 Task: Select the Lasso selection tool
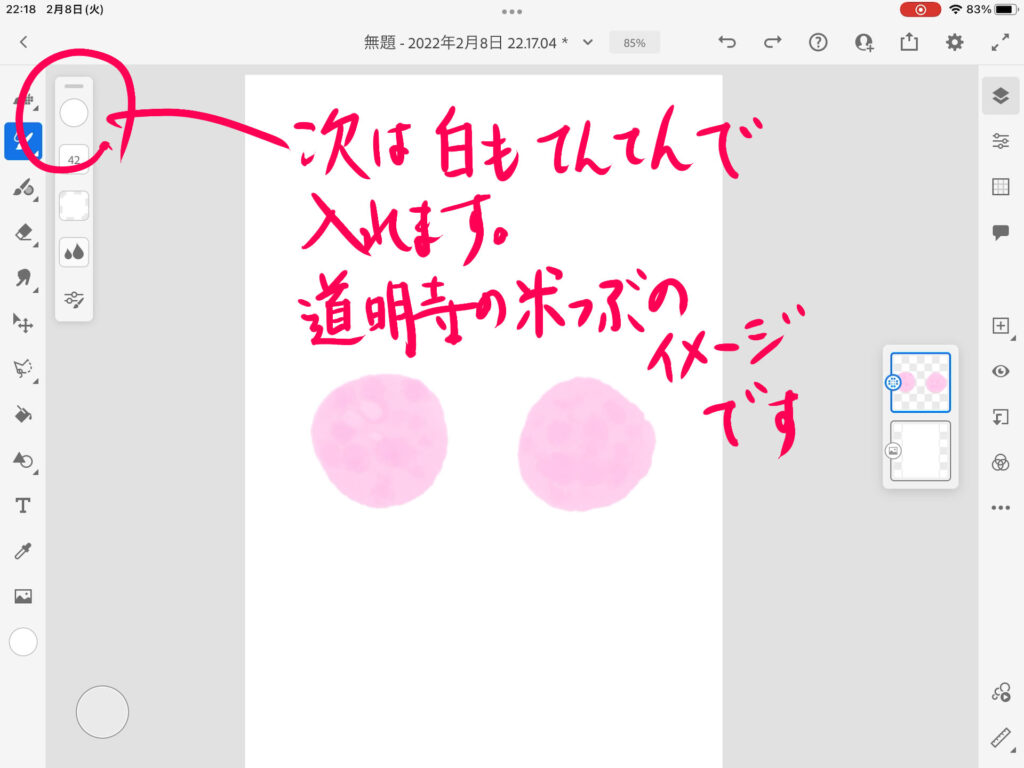coord(23,368)
